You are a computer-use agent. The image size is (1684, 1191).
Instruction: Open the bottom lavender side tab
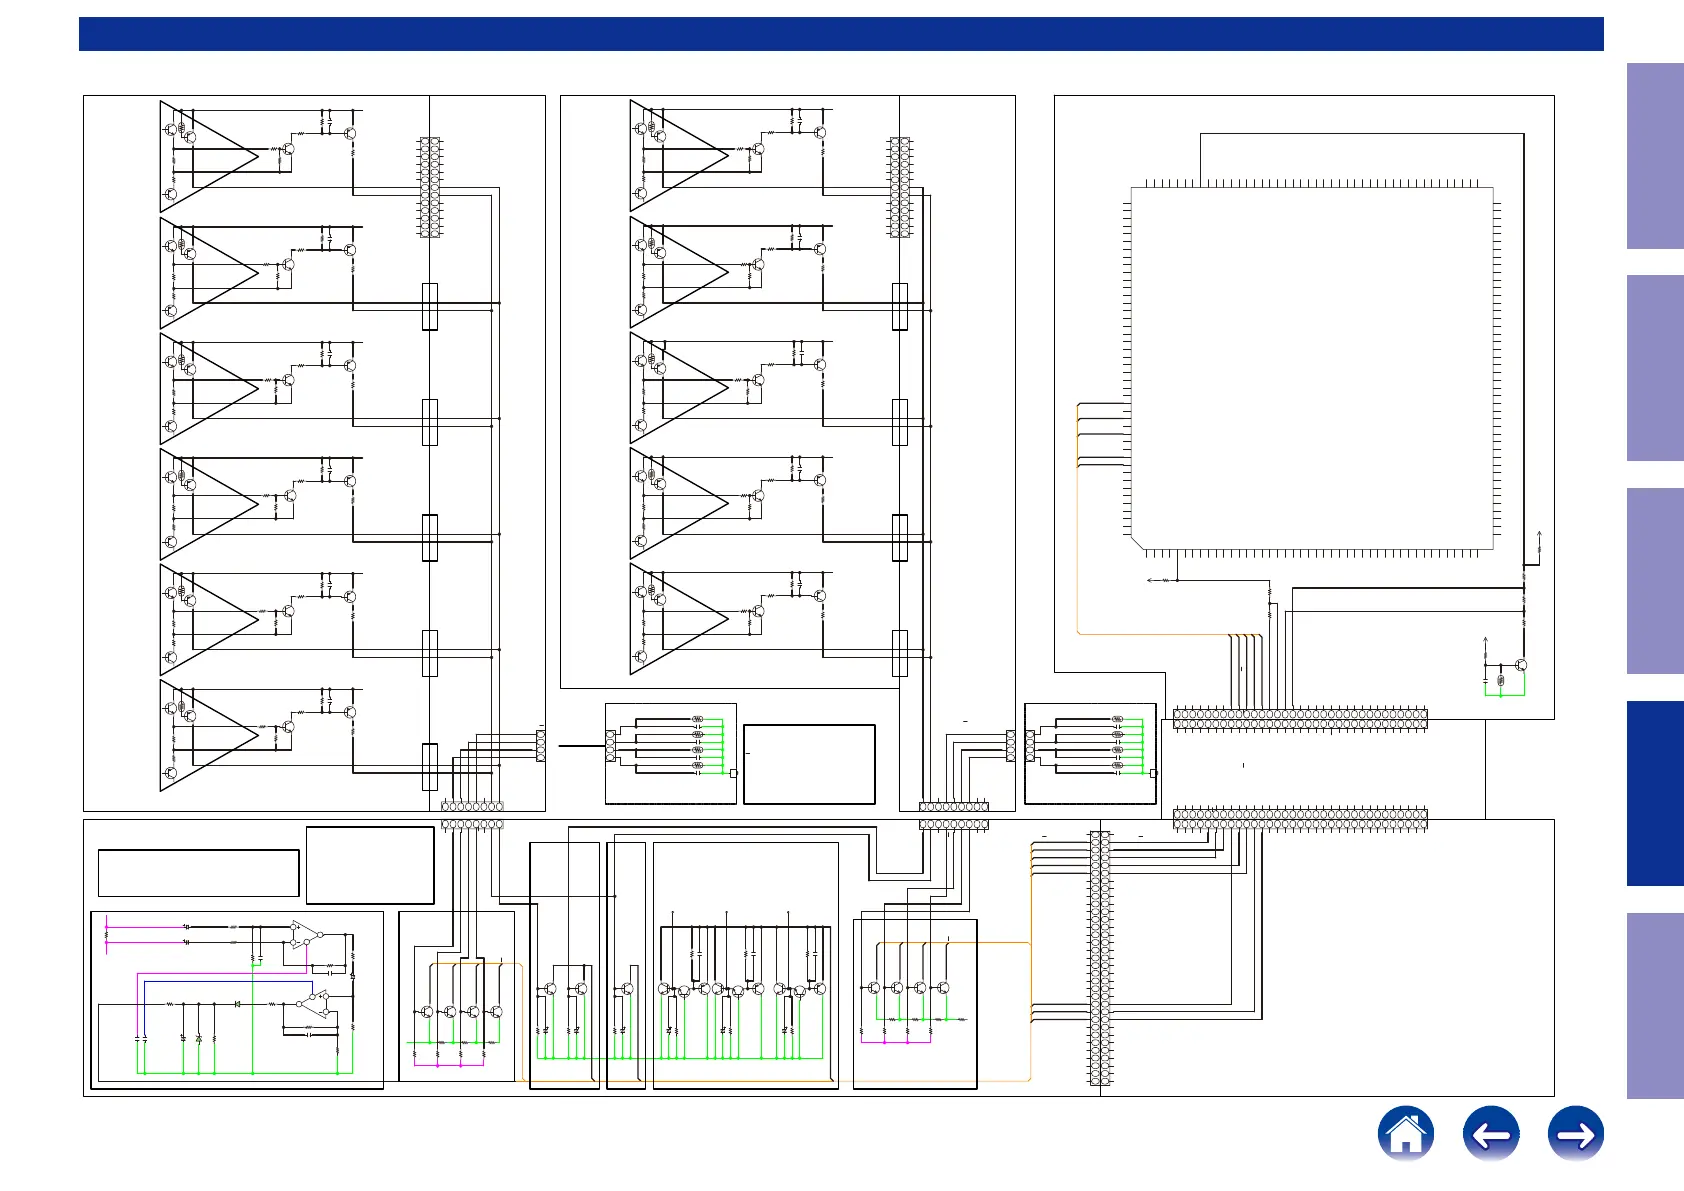(1655, 1006)
